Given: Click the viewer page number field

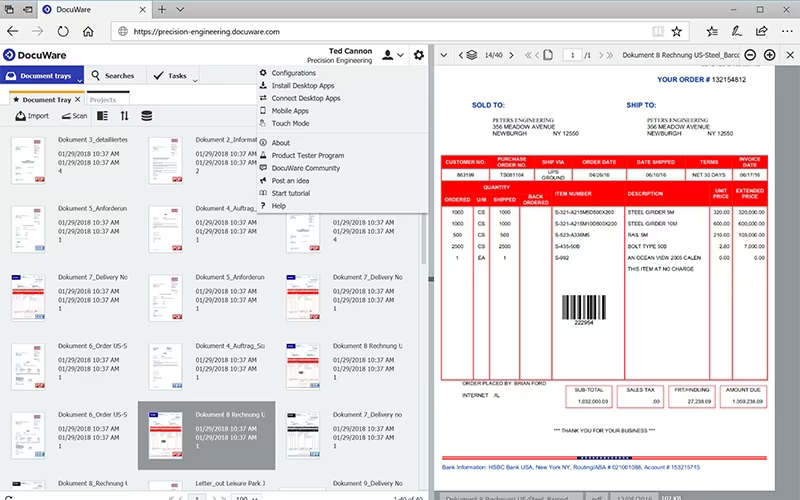Looking at the screenshot, I should (572, 55).
